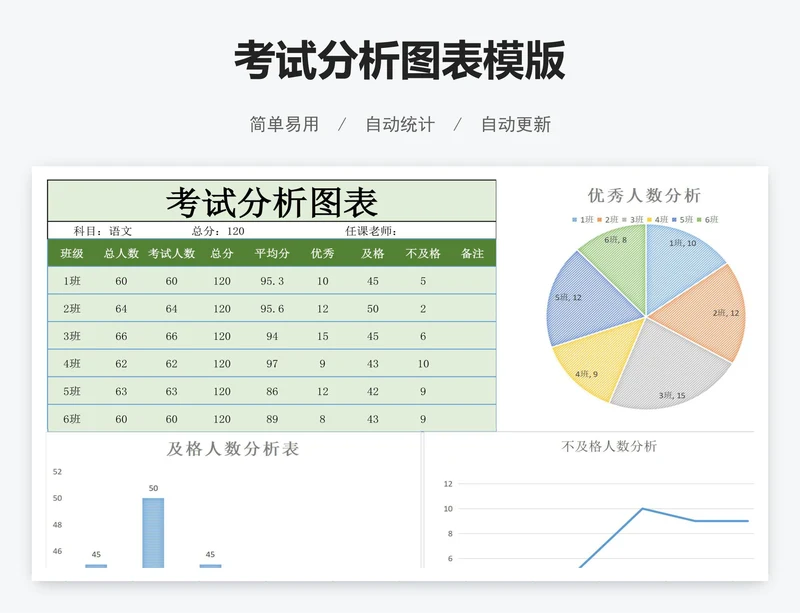Click the average score 95.6 cell

point(272,308)
